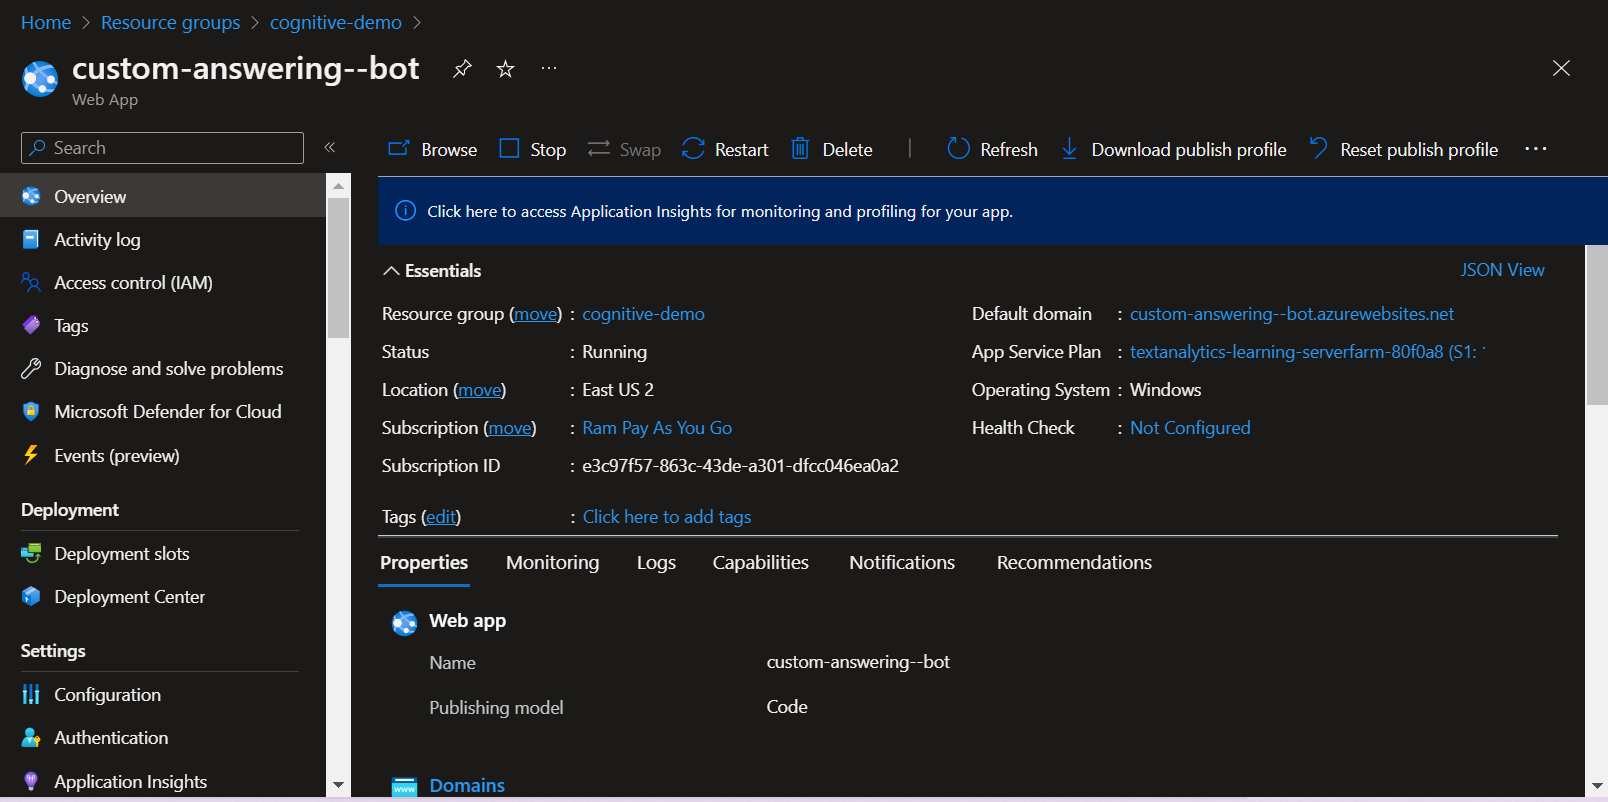This screenshot has height=802, width=1608.
Task: Select the Subscription ID value text
Action: [x=740, y=466]
